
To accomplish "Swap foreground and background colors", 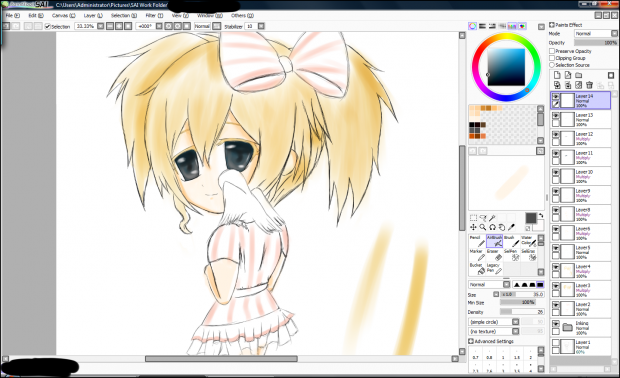I will pos(541,215).
